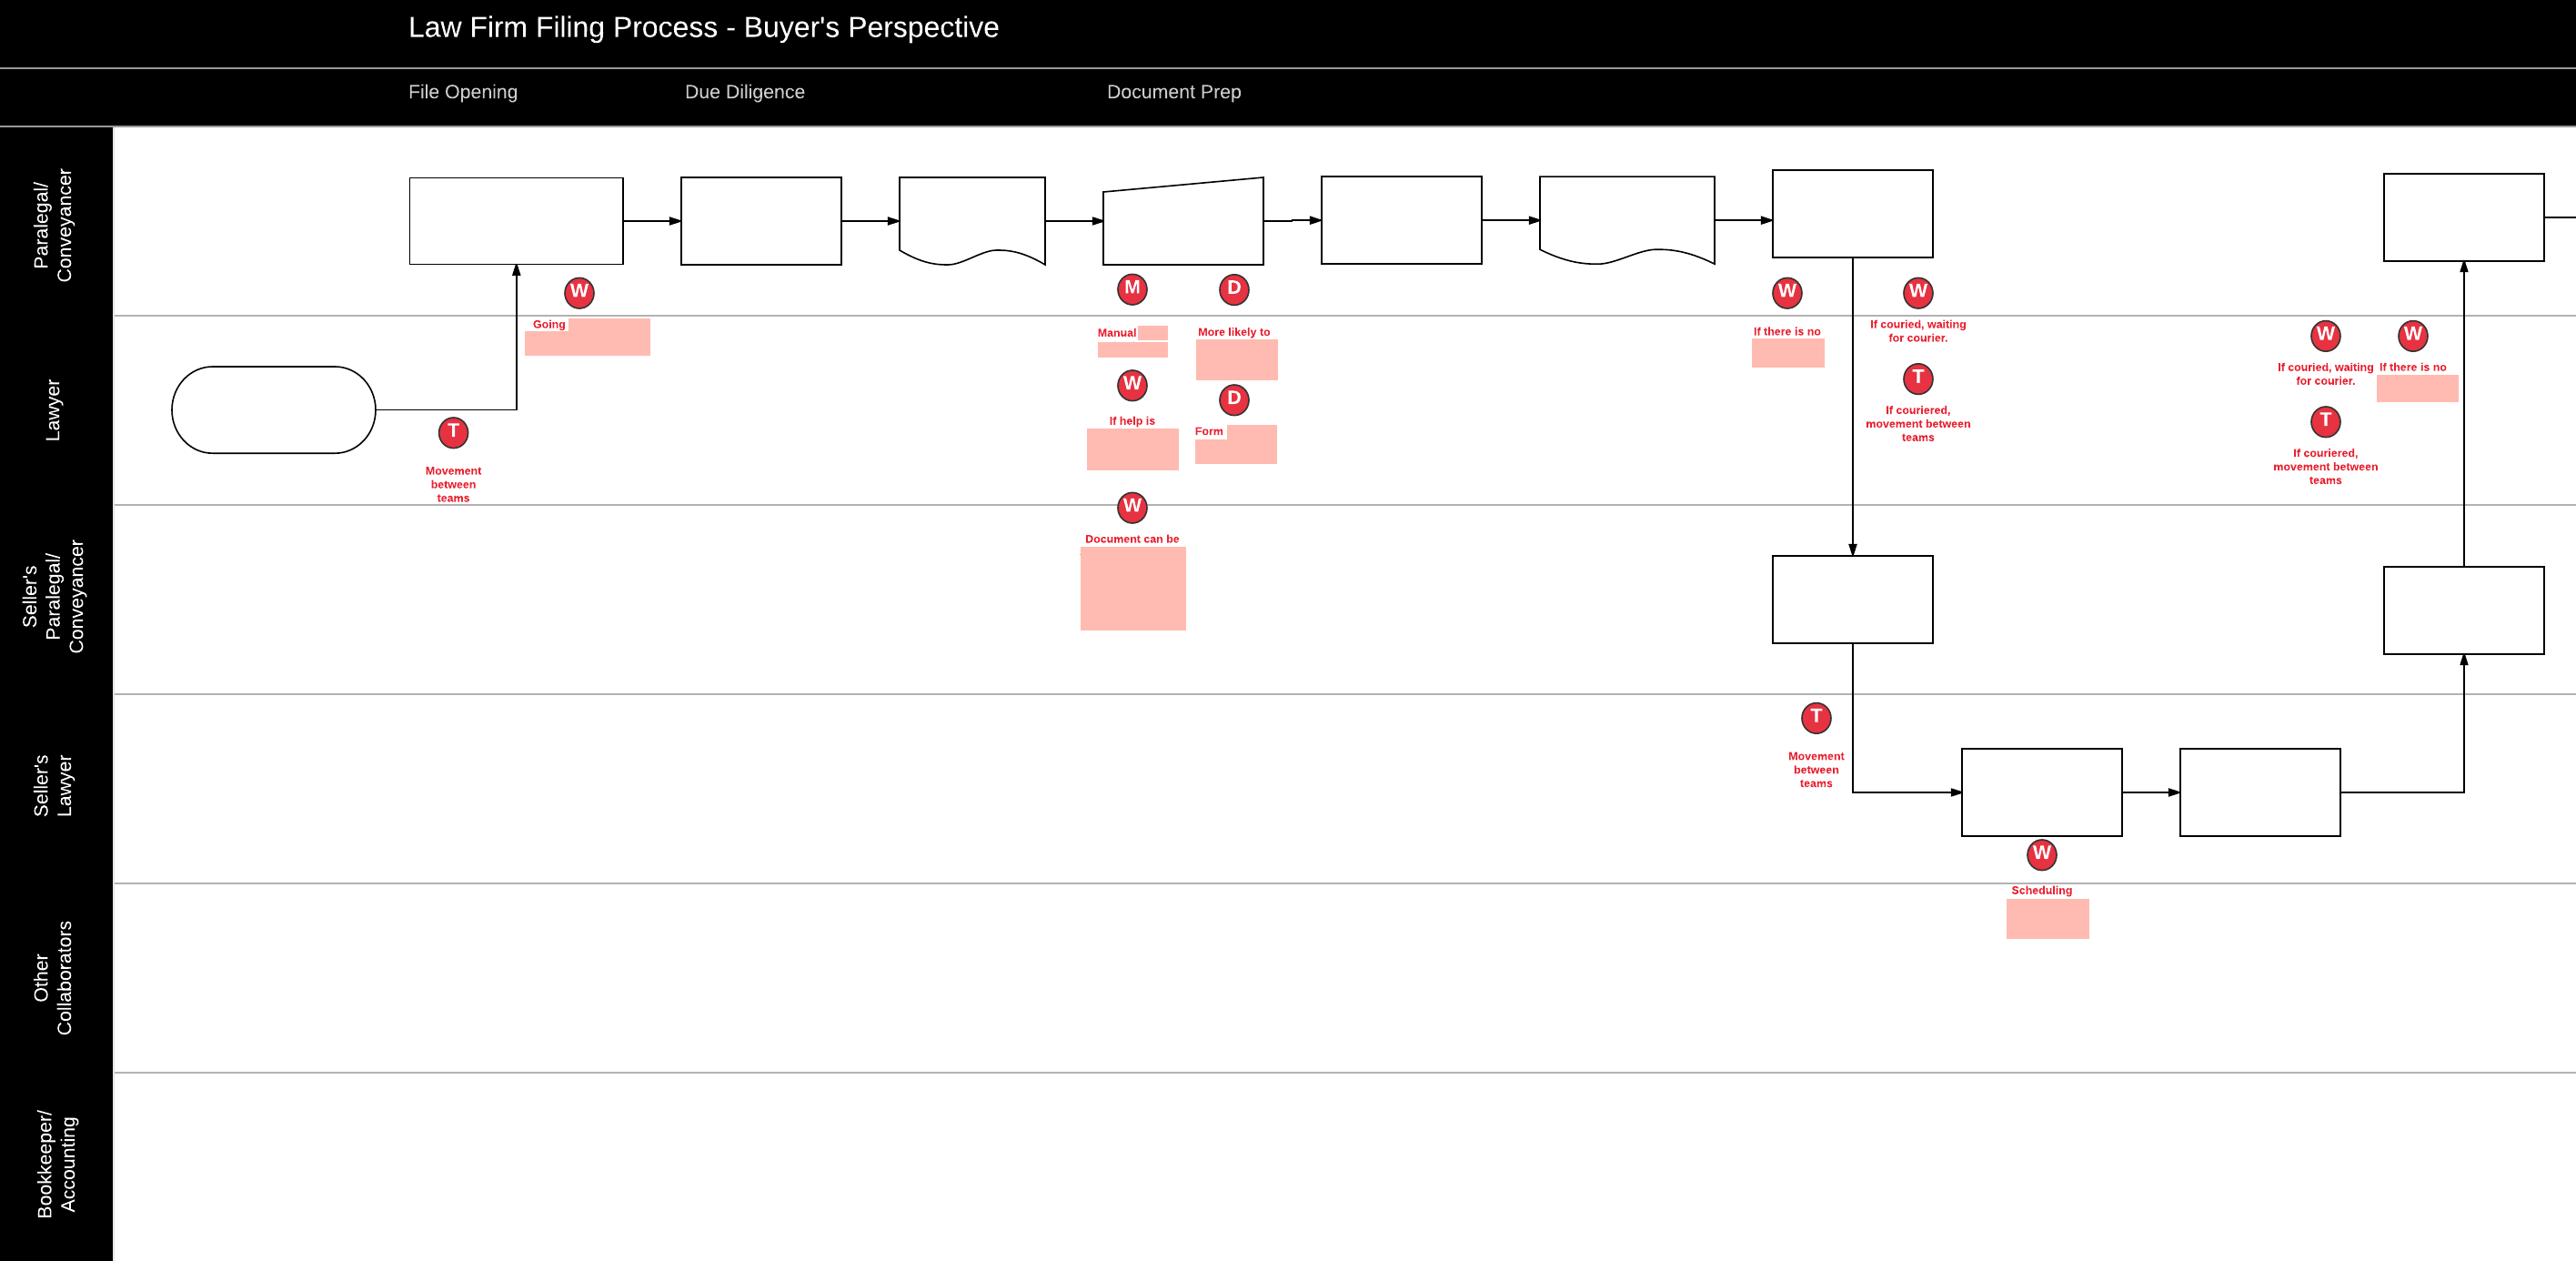Image resolution: width=2576 pixels, height=1261 pixels.
Task: Click the rightmost process box in Seller's Lawyer lane
Action: [x=2260, y=792]
